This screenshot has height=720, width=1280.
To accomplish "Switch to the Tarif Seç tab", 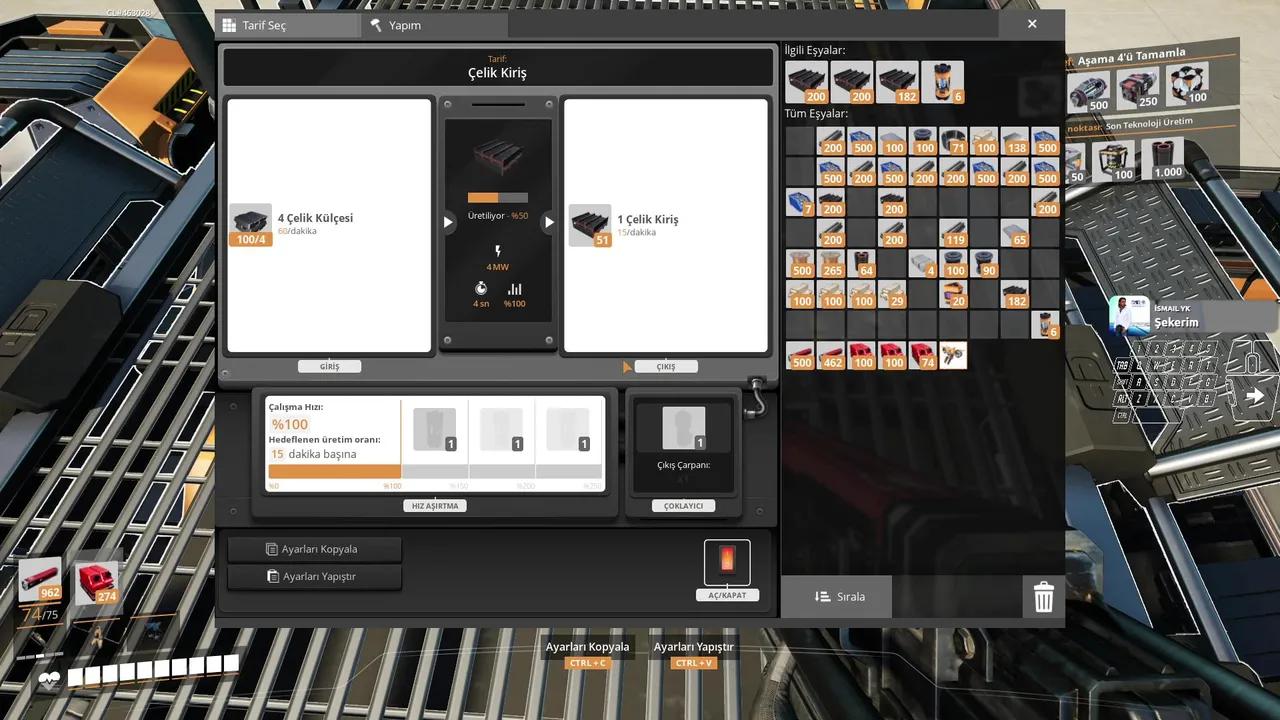I will 288,25.
